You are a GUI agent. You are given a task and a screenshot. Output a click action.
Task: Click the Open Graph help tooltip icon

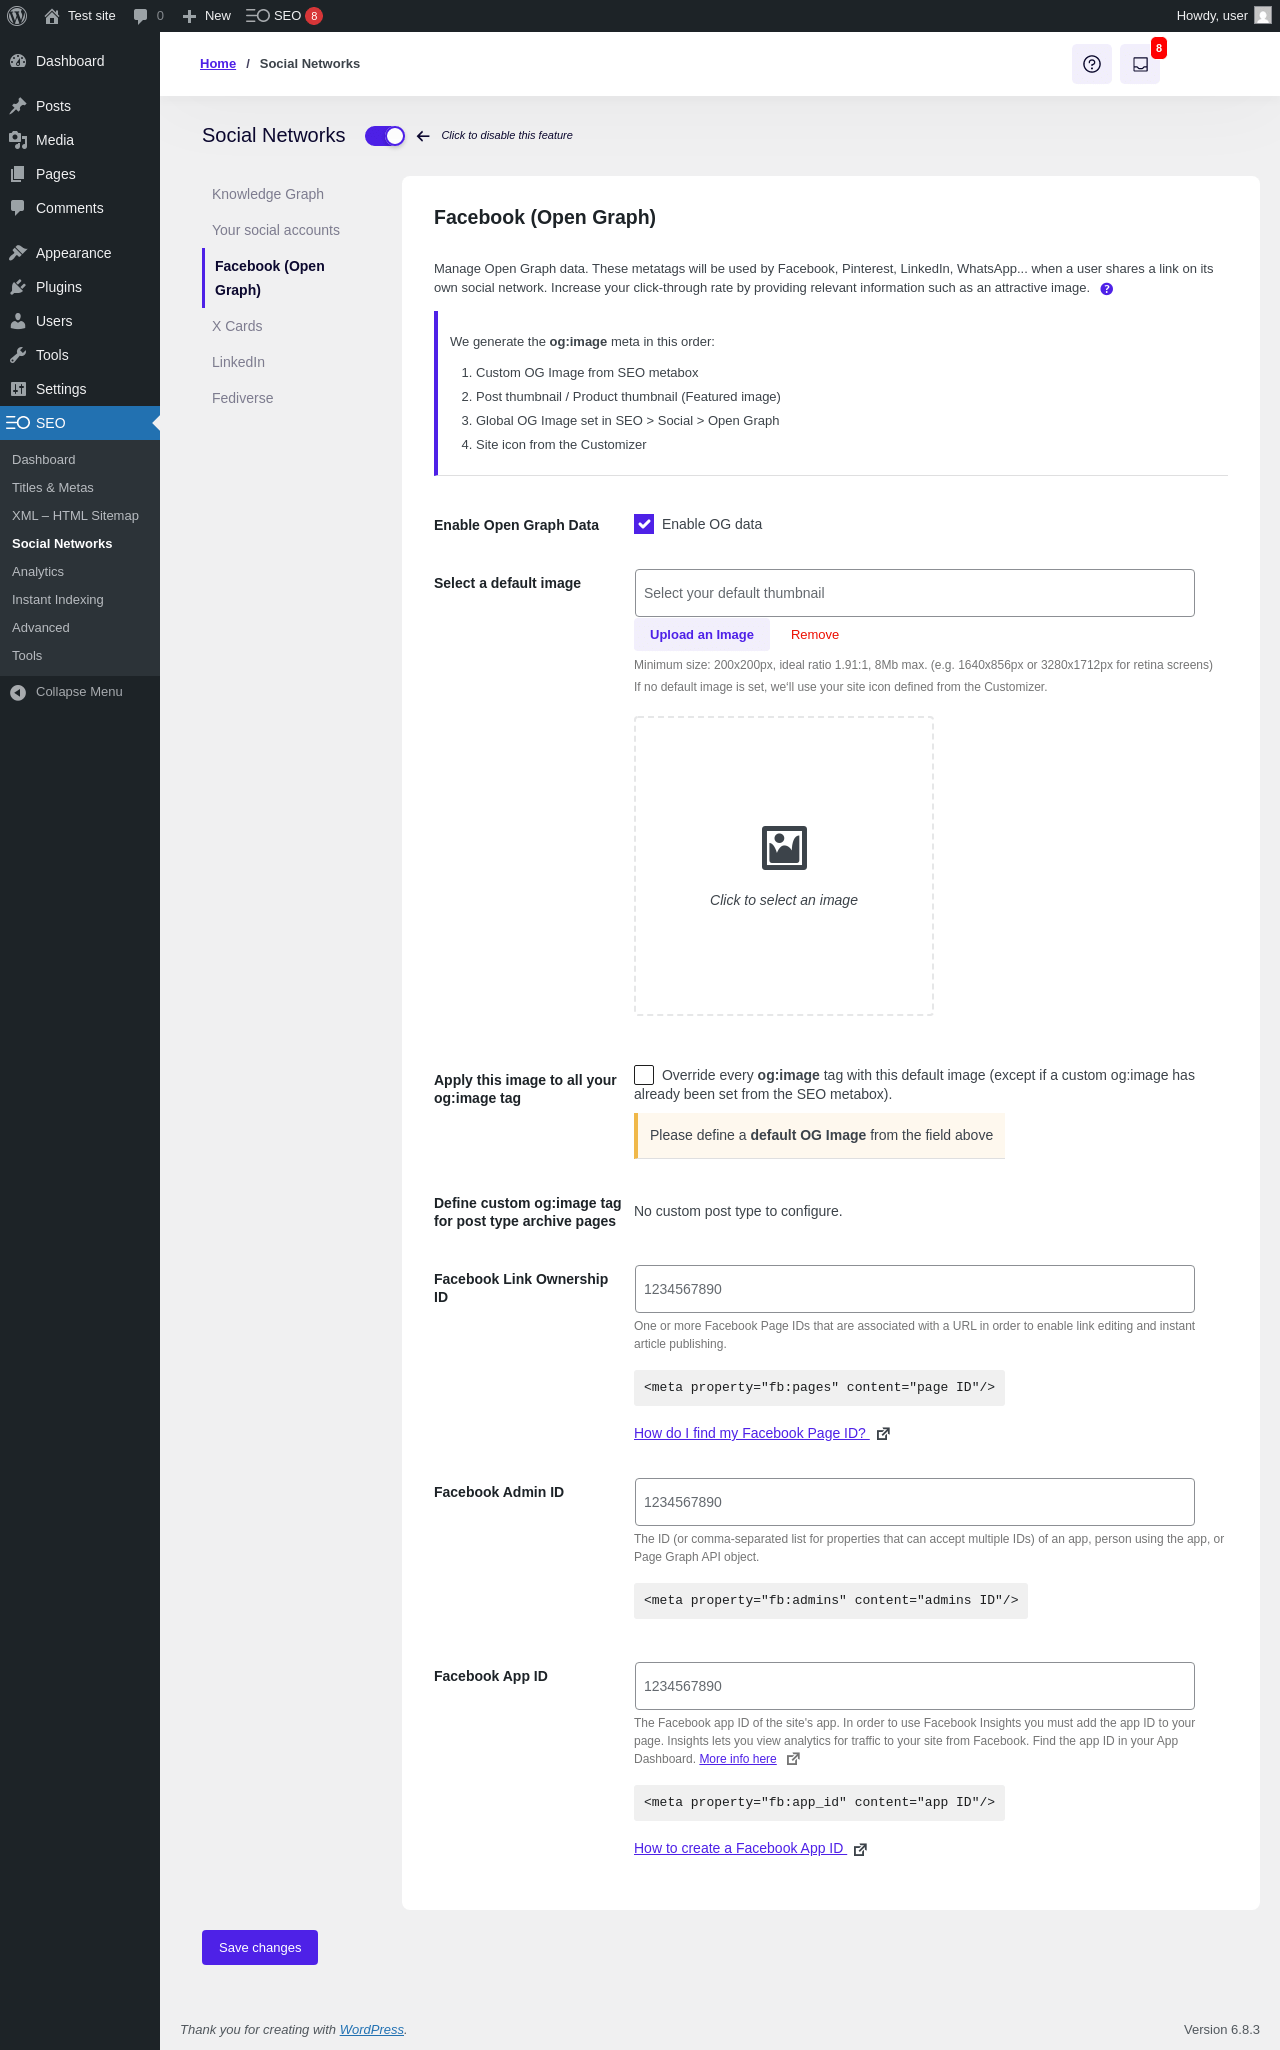1107,289
